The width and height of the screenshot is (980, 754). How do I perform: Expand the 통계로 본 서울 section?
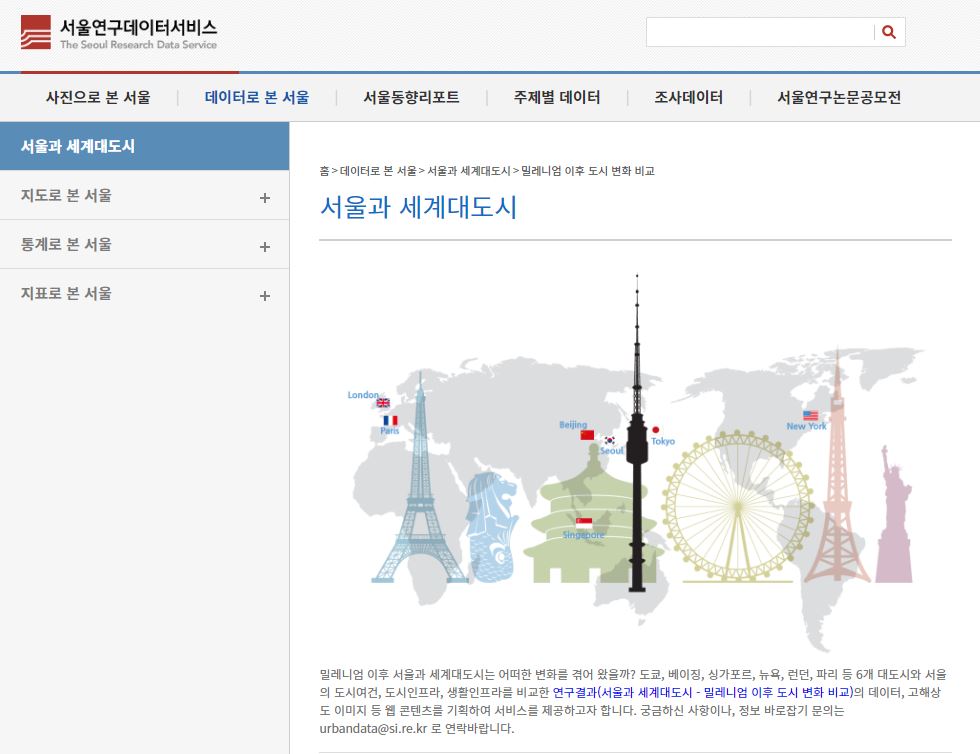click(264, 246)
